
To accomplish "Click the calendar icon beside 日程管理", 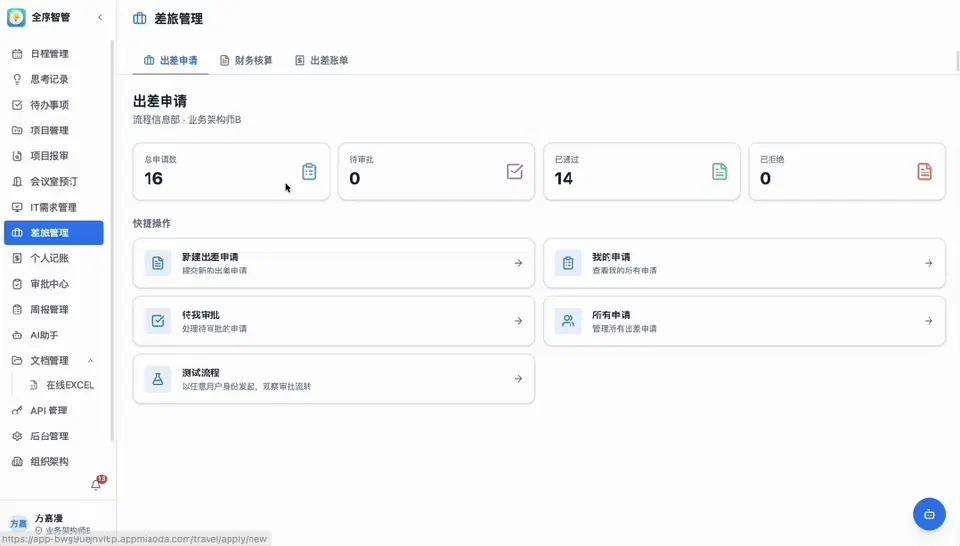I will tap(17, 54).
